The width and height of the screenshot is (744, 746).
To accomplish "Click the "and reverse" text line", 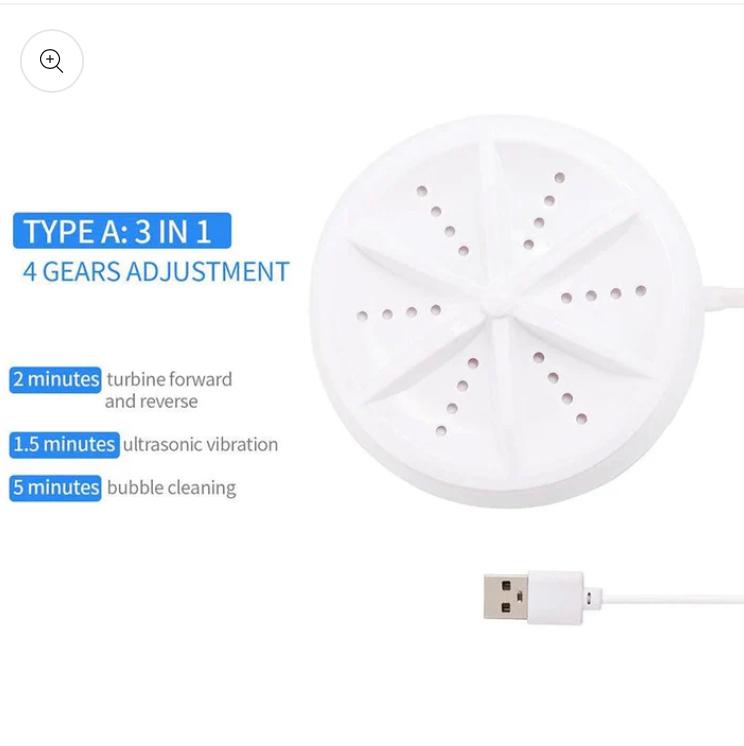I will [x=151, y=402].
